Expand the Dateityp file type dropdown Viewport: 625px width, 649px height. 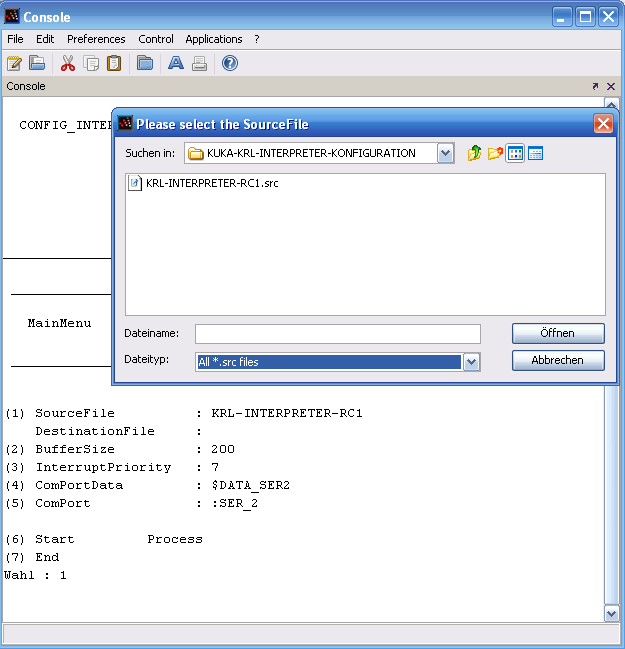pyautogui.click(x=472, y=362)
